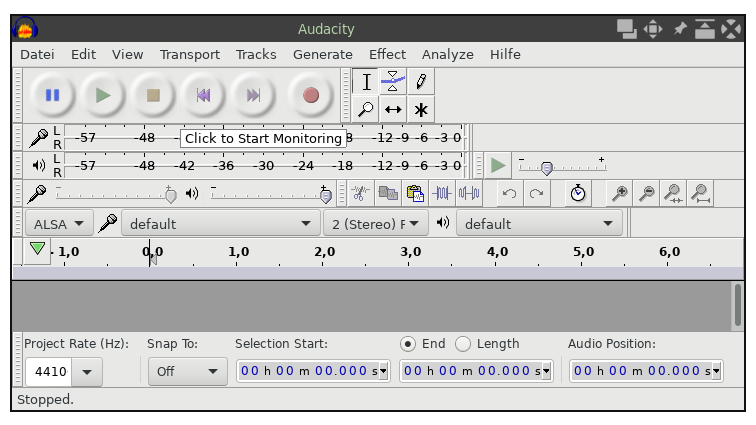Image resolution: width=756 pixels, height=425 pixels.
Task: Click Fit Project zoom icon
Action: pos(700,193)
